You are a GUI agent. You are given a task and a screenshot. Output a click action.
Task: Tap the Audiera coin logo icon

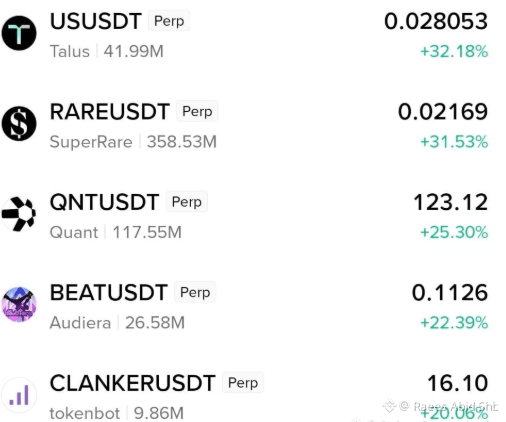pyautogui.click(x=19, y=304)
